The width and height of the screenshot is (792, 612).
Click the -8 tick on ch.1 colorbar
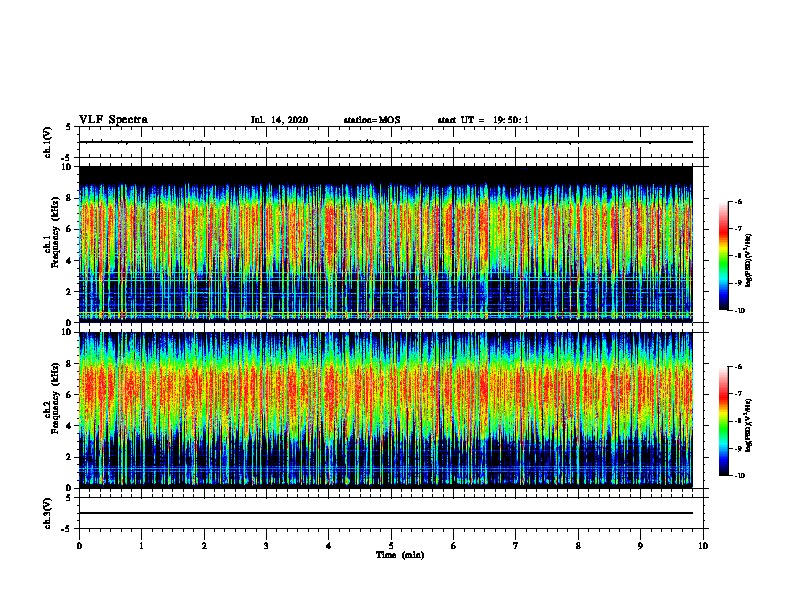[x=738, y=256]
